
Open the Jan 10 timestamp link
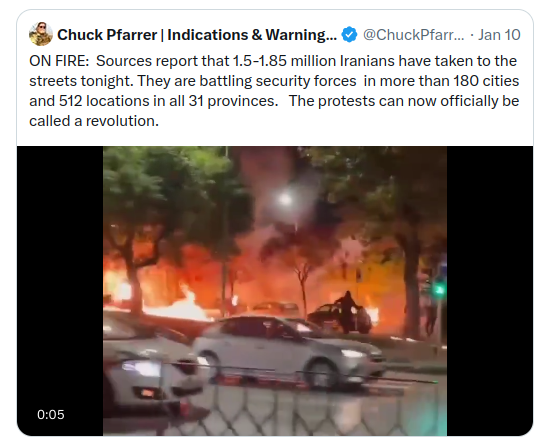[x=499, y=35]
